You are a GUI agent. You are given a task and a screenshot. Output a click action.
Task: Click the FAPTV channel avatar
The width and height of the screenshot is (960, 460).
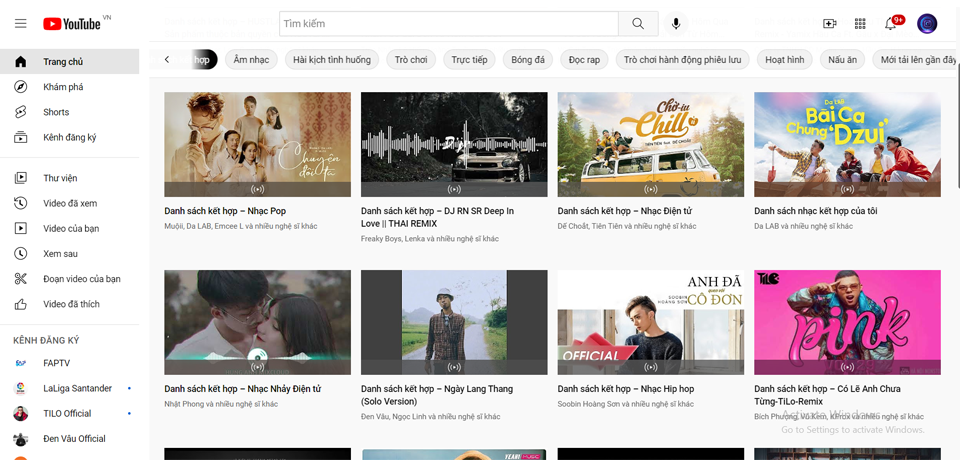coord(21,363)
